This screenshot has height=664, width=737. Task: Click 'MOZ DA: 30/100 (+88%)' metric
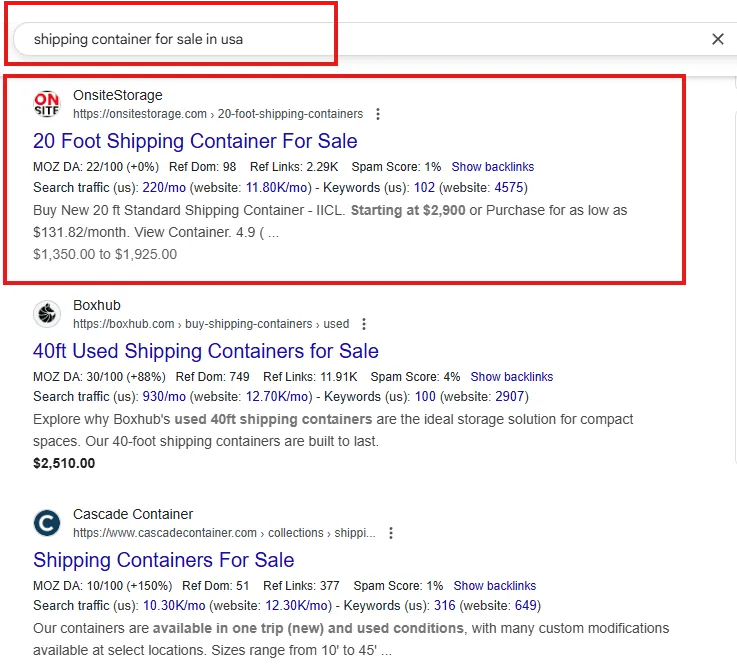(99, 377)
